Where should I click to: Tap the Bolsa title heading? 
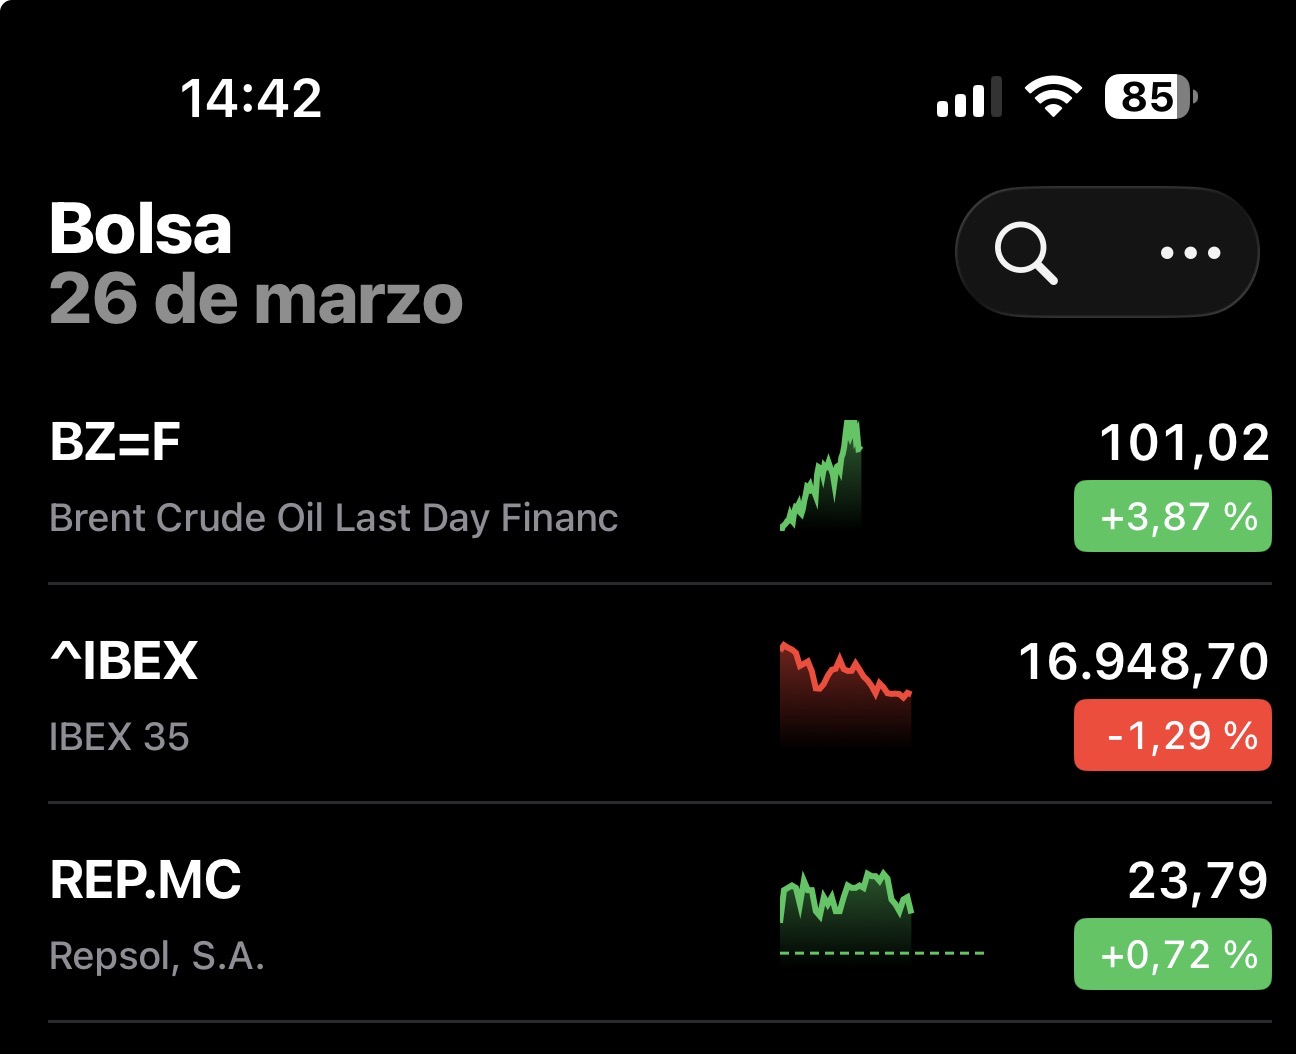pyautogui.click(x=140, y=228)
